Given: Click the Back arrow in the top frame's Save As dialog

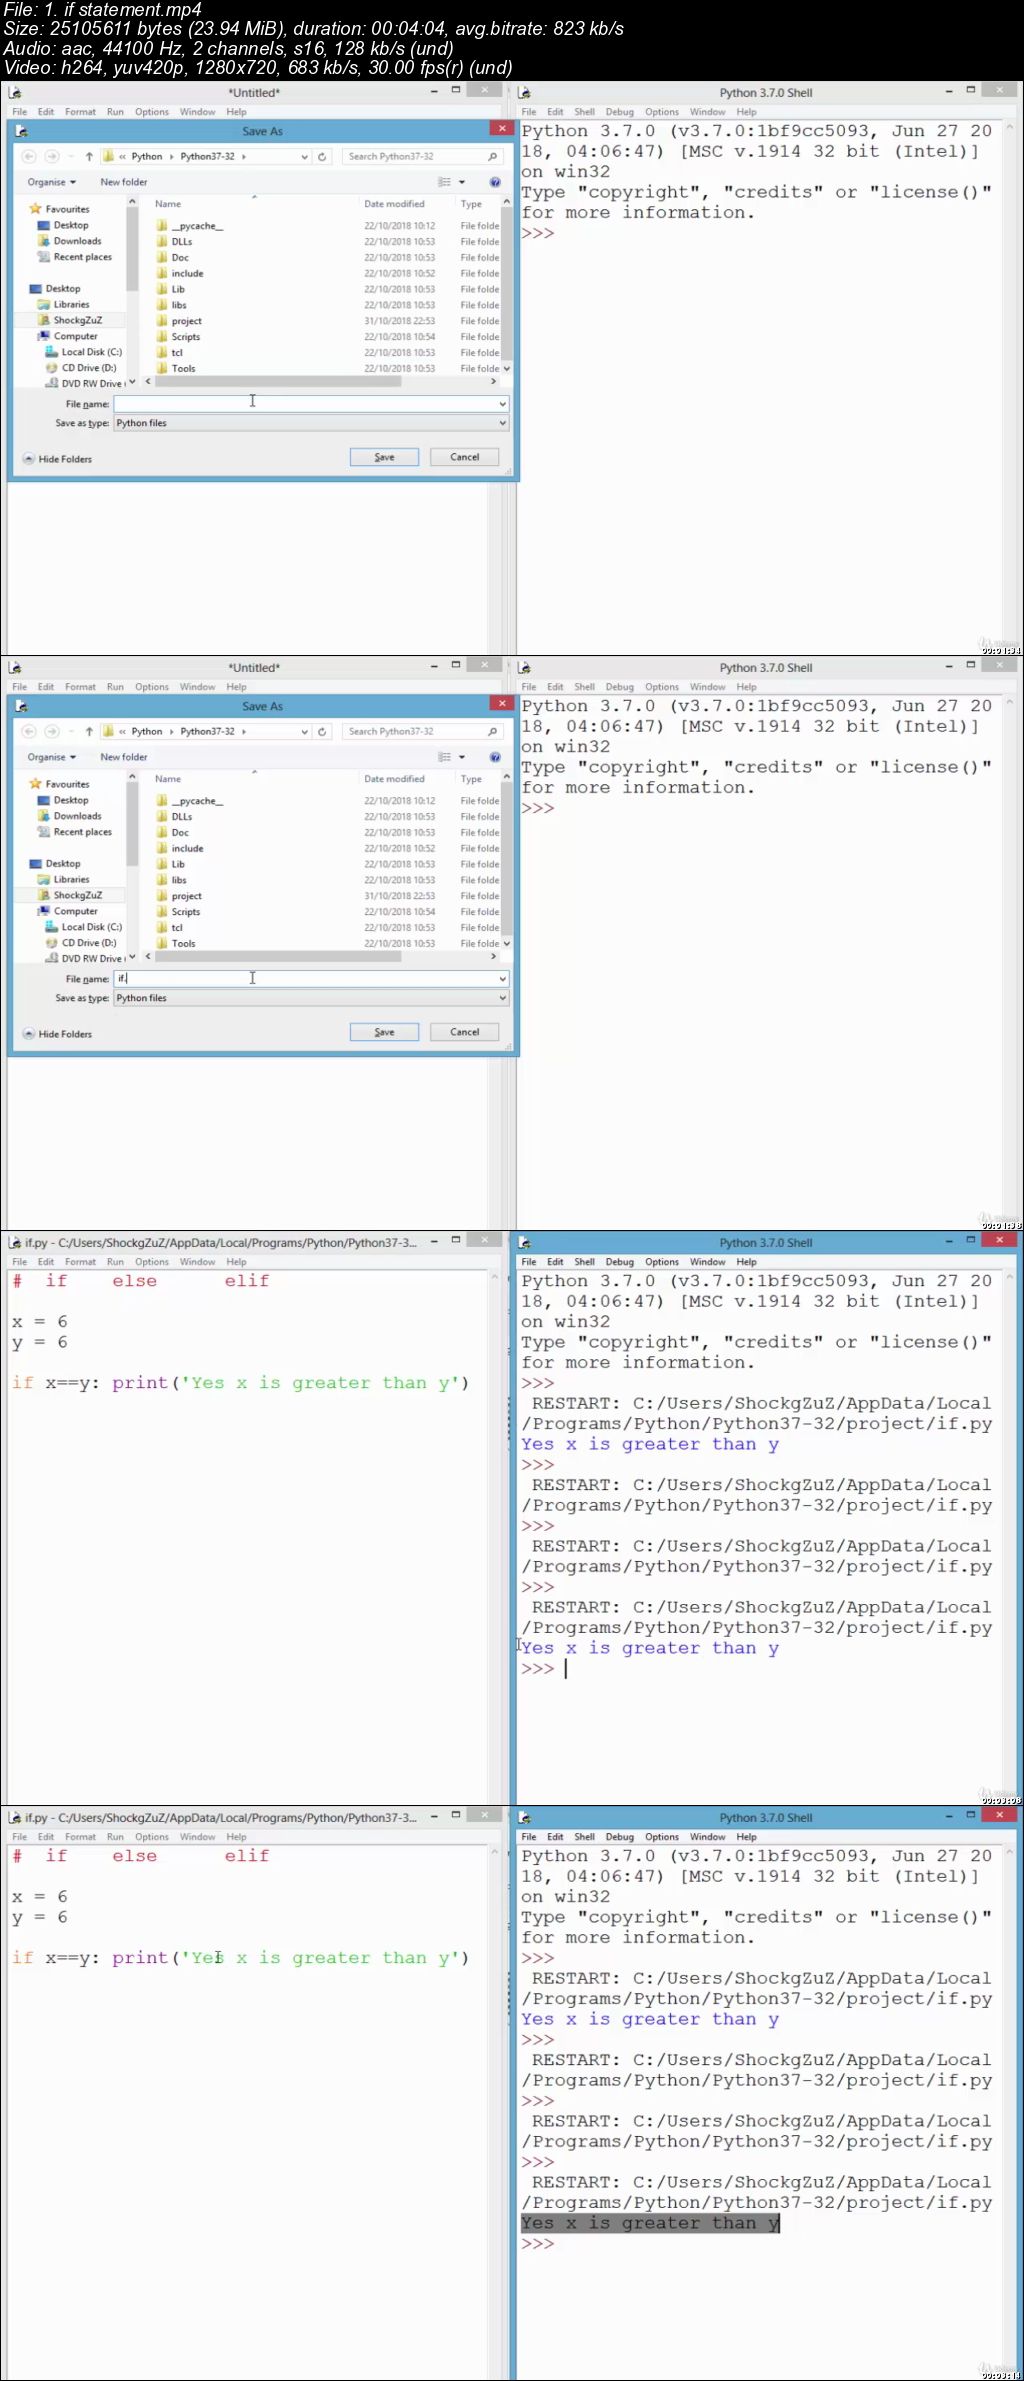Looking at the screenshot, I should 29,156.
